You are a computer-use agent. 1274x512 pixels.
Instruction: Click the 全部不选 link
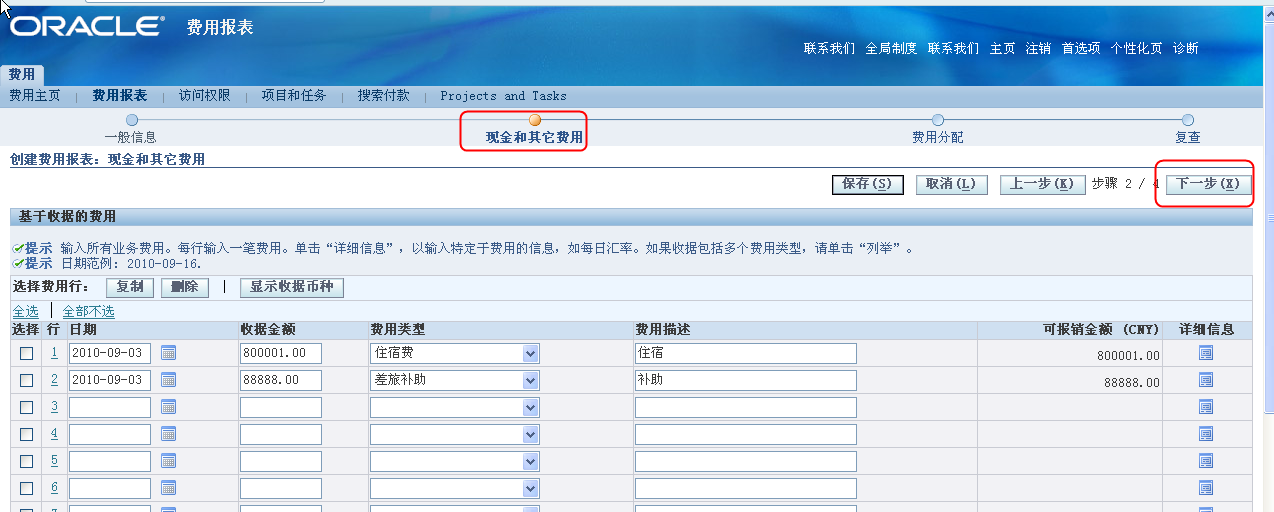89,312
